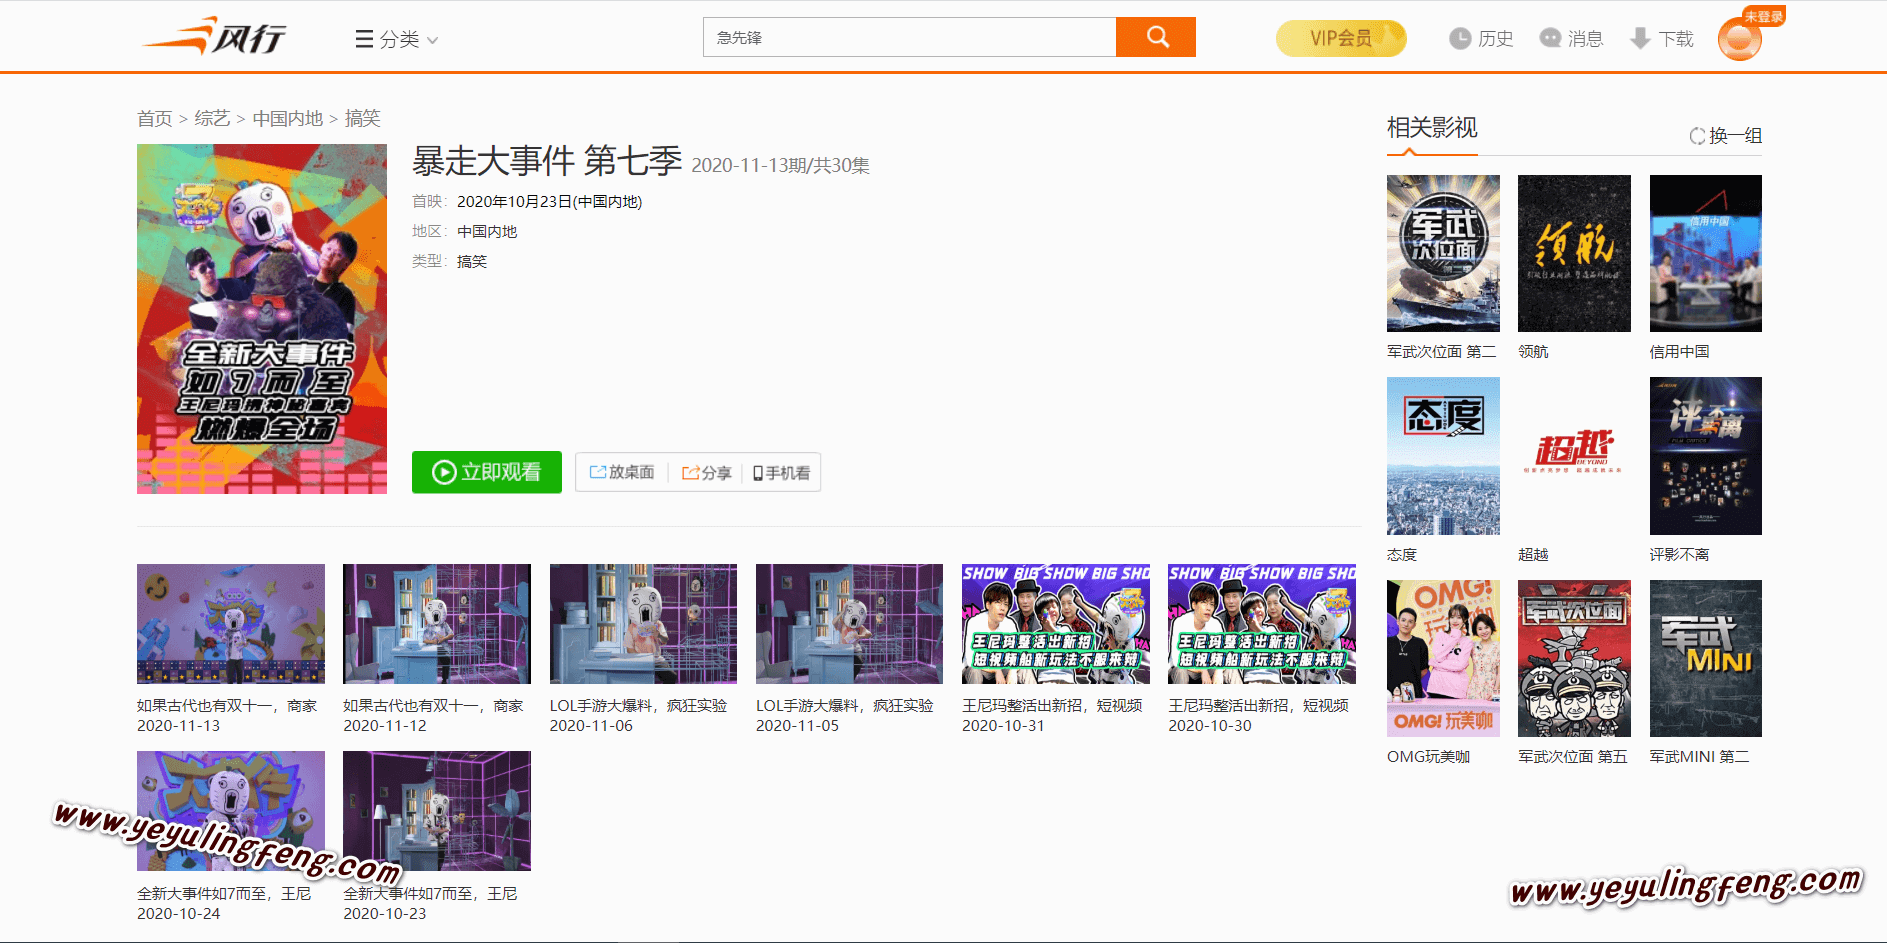This screenshot has height=943, width=1887.
Task: Click the 2020-11-13期/共30集 episode count text
Action: tap(781, 165)
